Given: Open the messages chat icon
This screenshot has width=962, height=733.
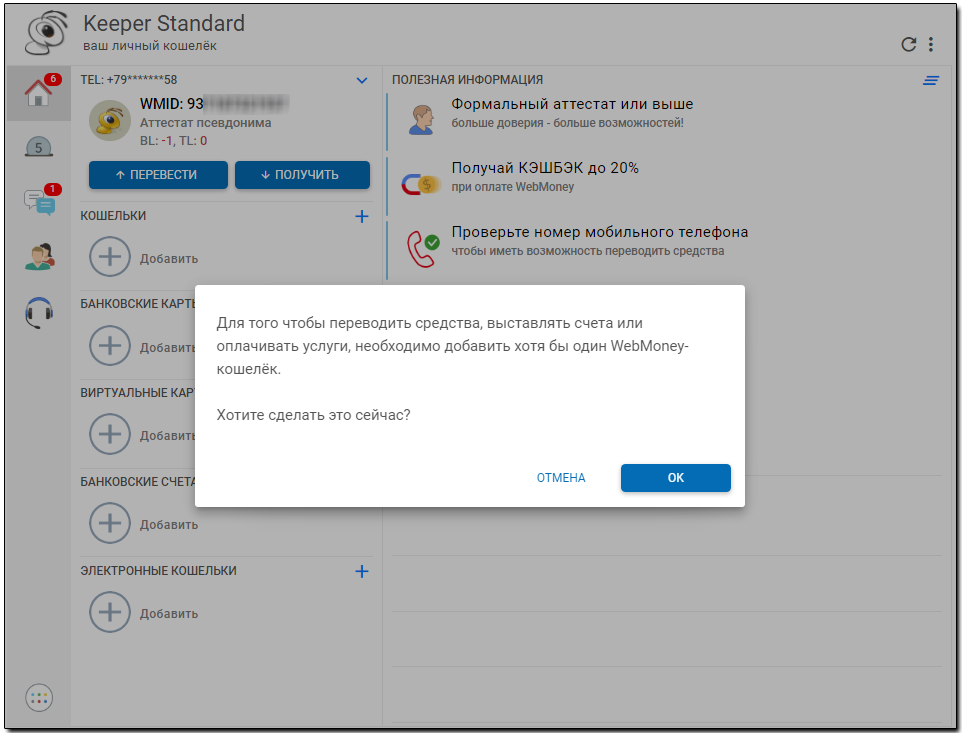Looking at the screenshot, I should (39, 201).
